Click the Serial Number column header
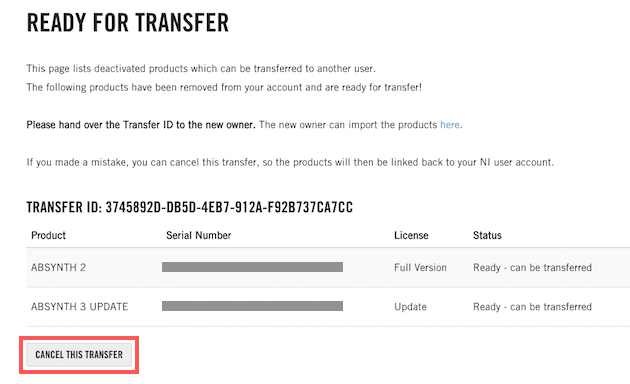 point(198,235)
